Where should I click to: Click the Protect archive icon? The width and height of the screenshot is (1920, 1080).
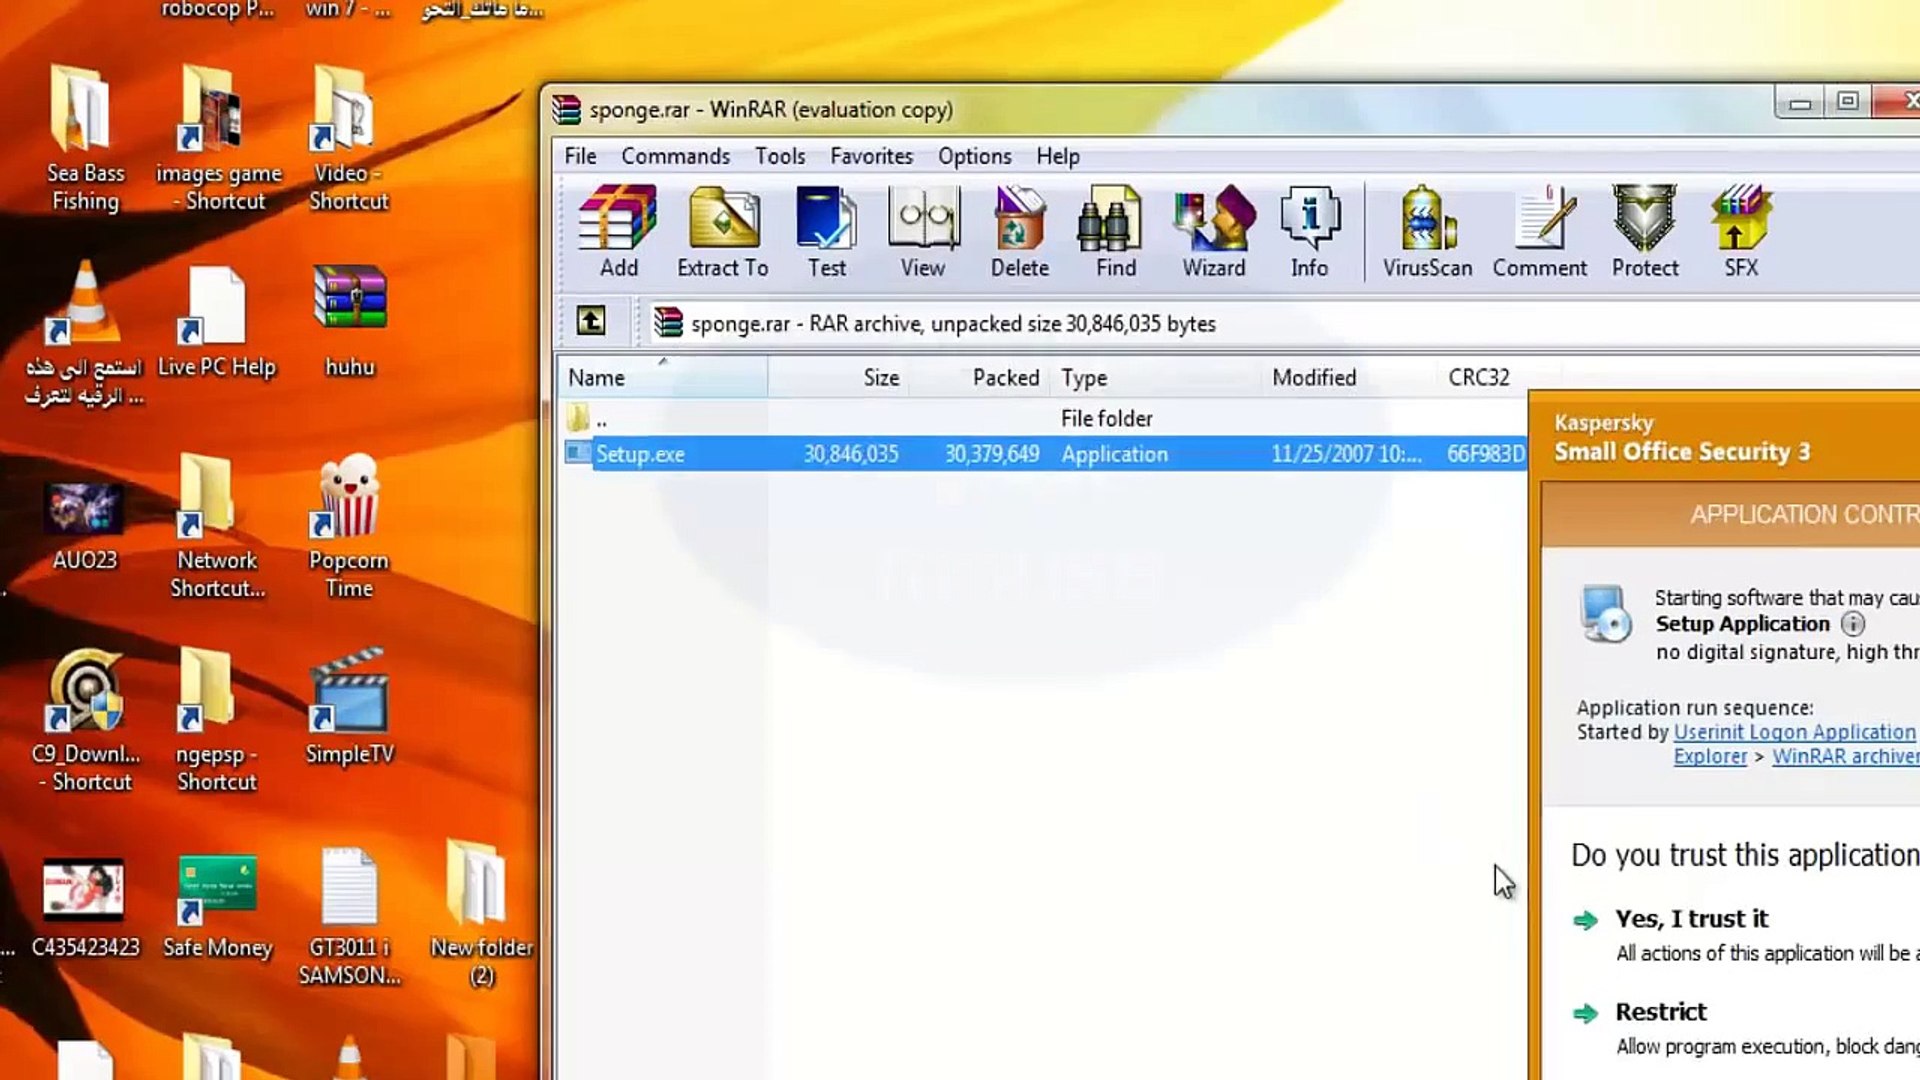[1645, 231]
